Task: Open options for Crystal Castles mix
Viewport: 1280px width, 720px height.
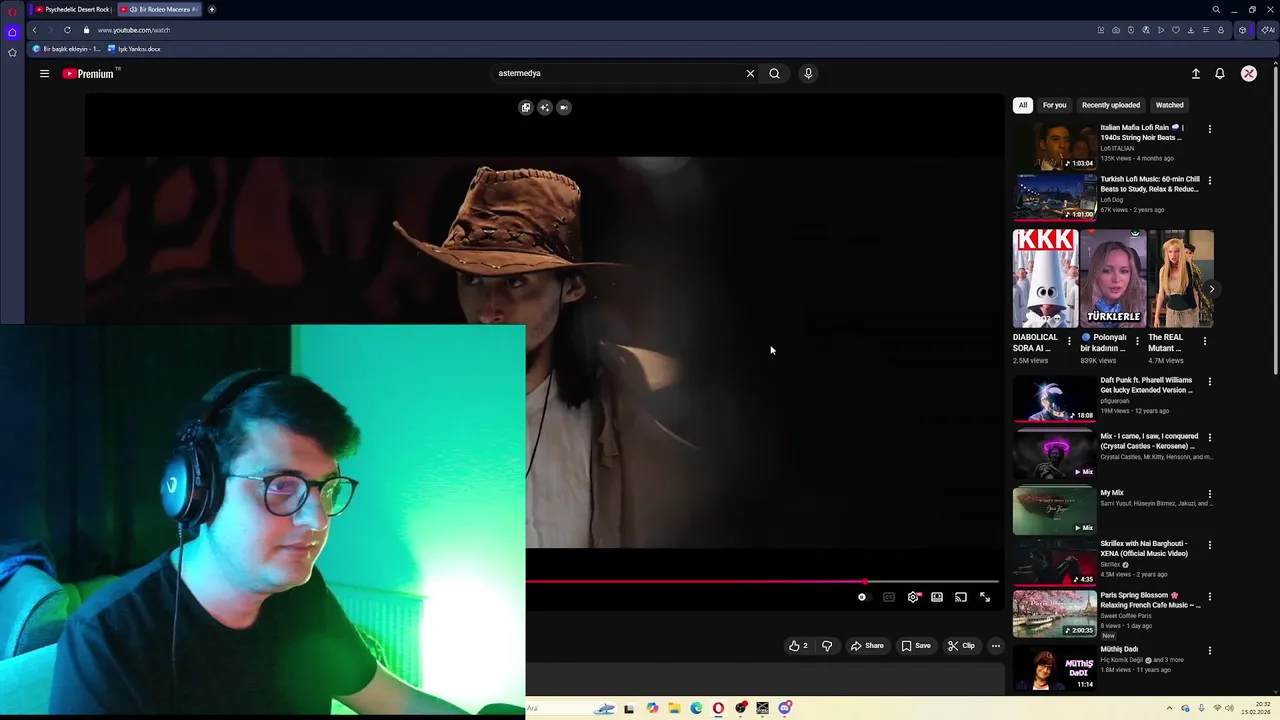Action: pos(1209,438)
